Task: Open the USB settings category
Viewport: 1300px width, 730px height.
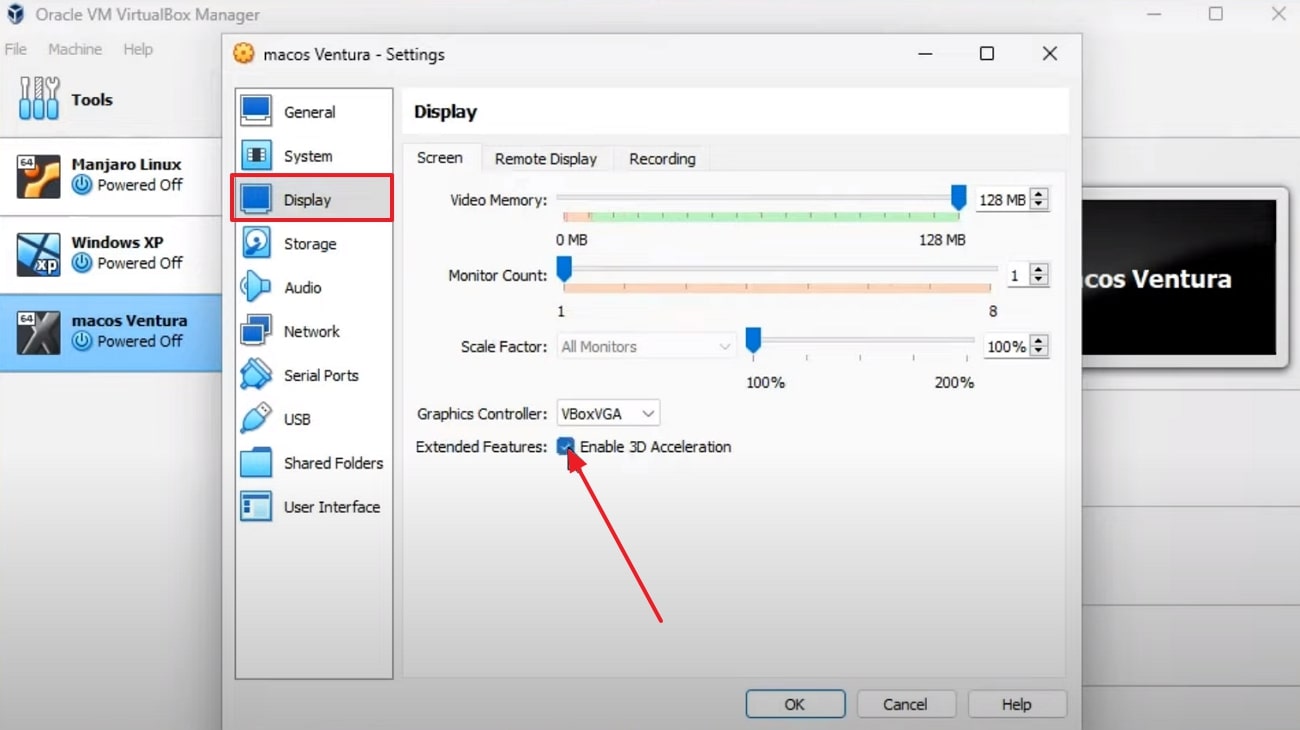Action: coord(313,419)
